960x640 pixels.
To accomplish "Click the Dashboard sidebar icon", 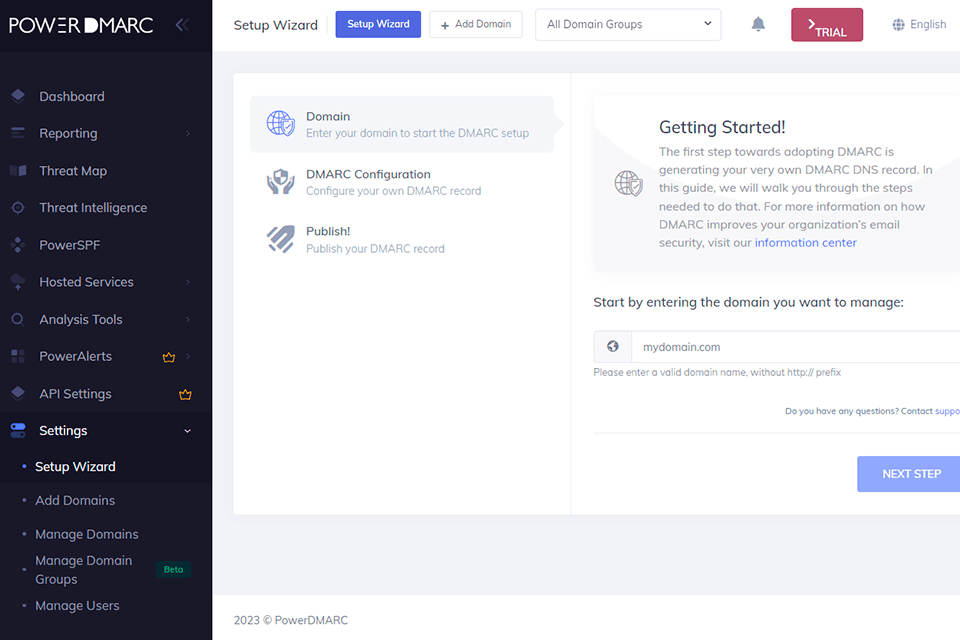I will coord(18,96).
